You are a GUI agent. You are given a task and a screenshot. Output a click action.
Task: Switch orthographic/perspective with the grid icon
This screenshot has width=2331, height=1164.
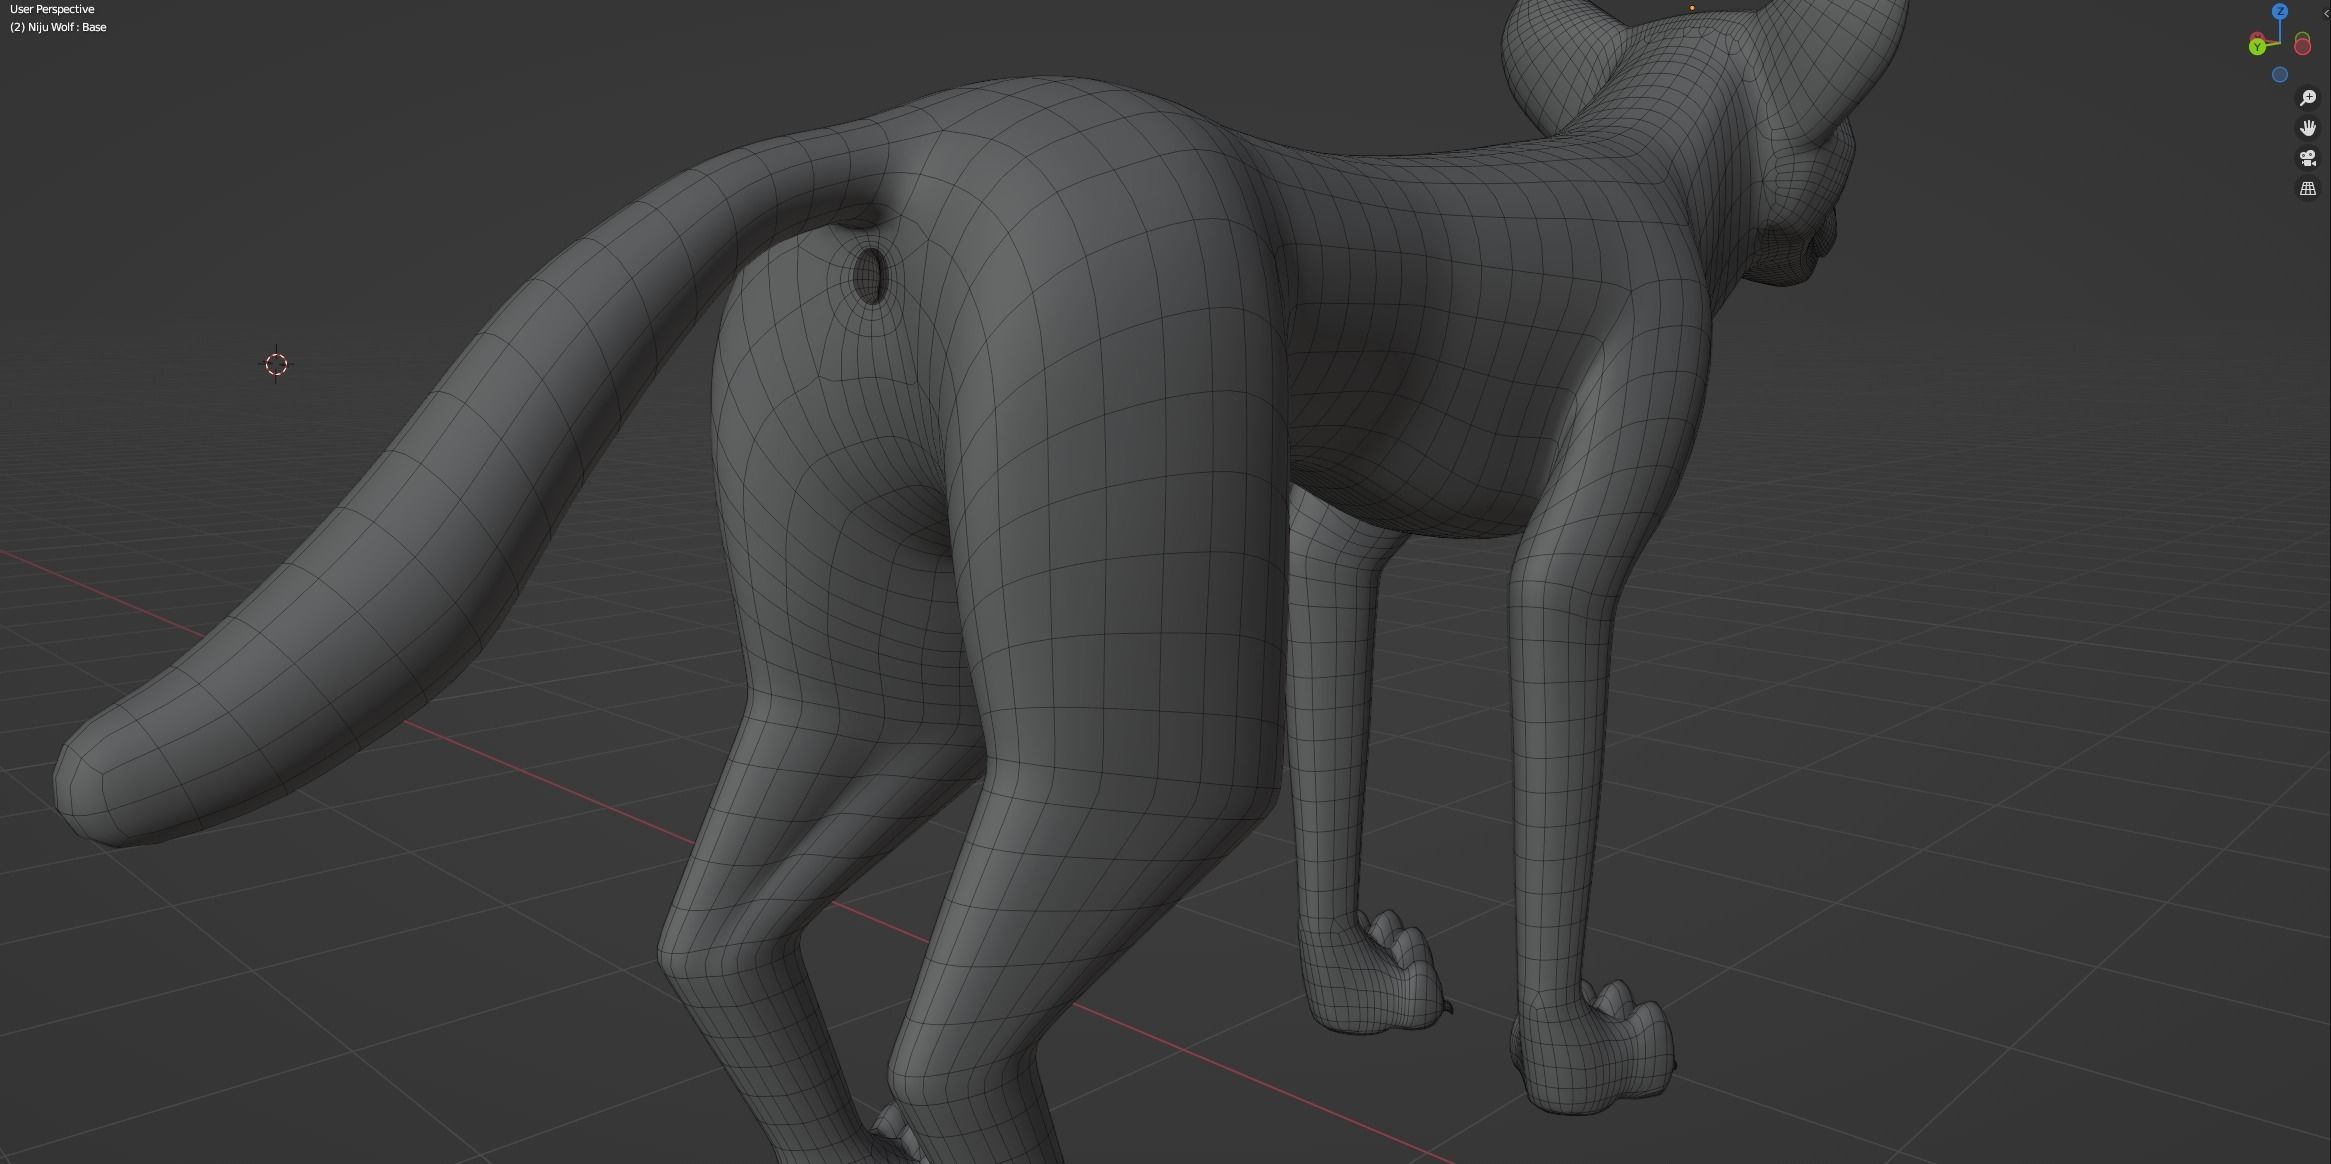pos(2308,188)
